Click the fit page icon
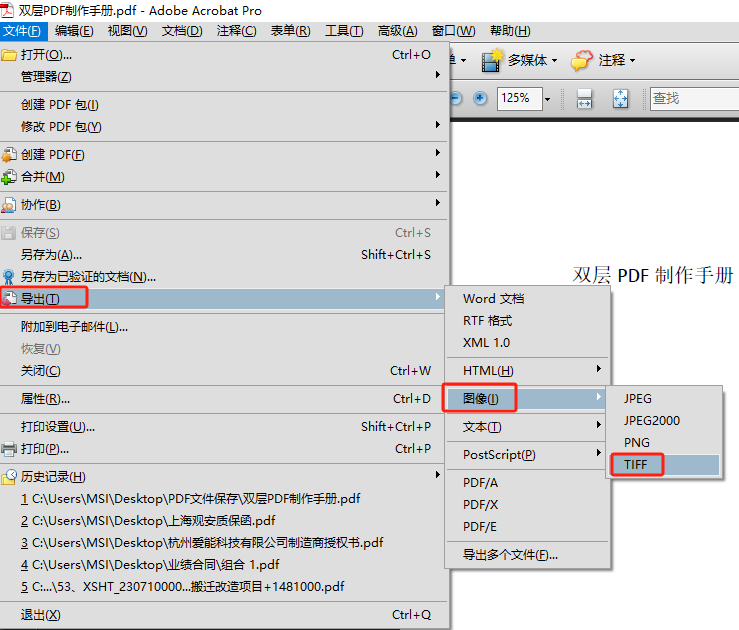 [x=620, y=98]
